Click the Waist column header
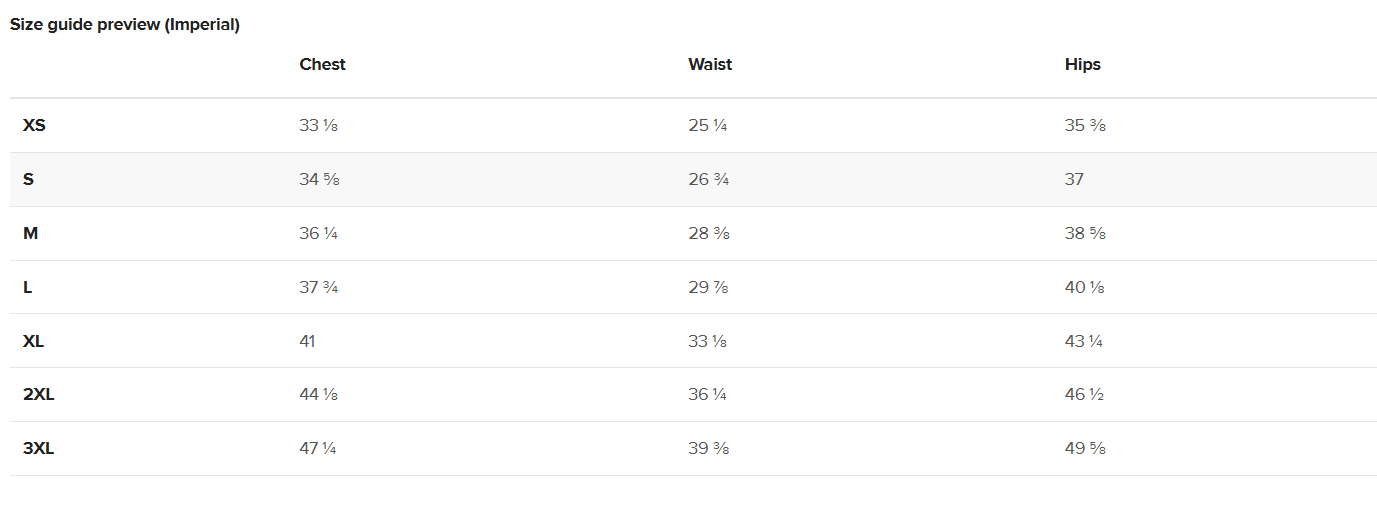Viewport: 1377px width, 518px height. pos(710,64)
